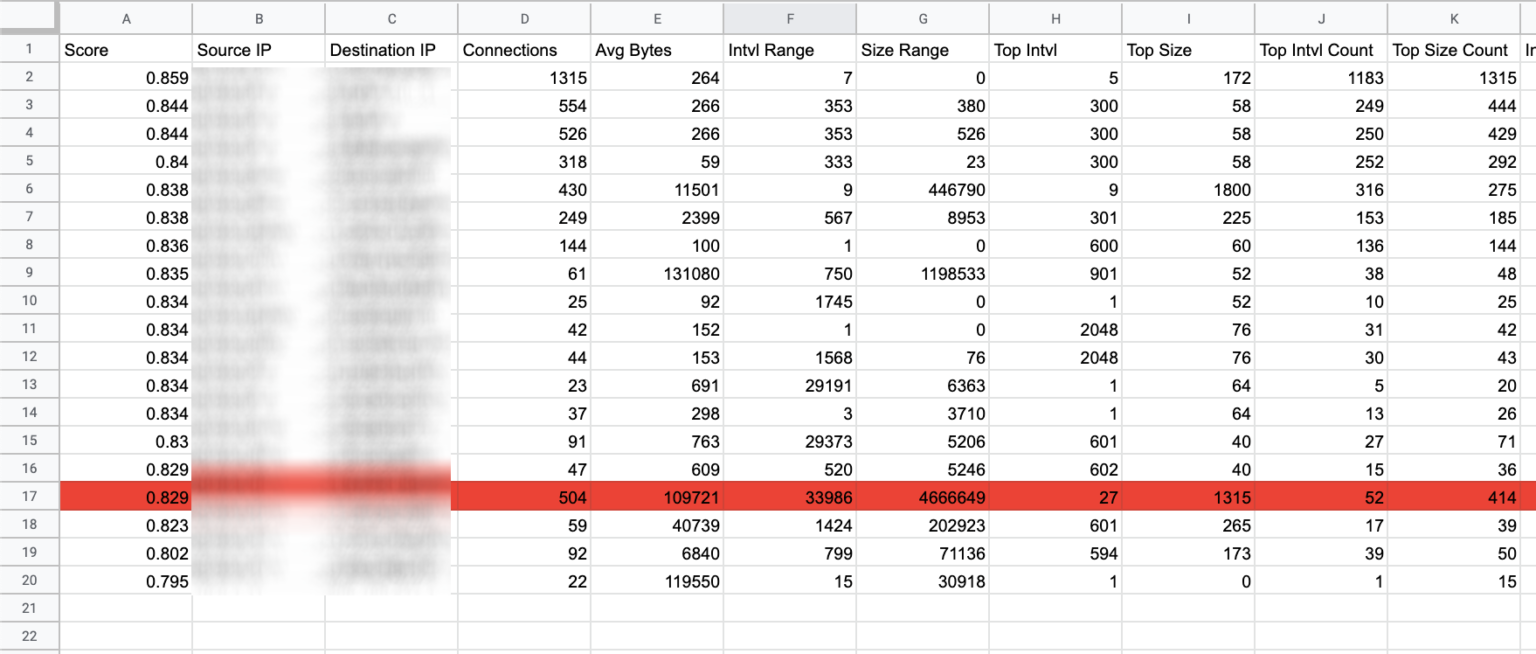Select the Size Range cell containing 4666649
Screen dimensions: 1536x654
tap(922, 497)
